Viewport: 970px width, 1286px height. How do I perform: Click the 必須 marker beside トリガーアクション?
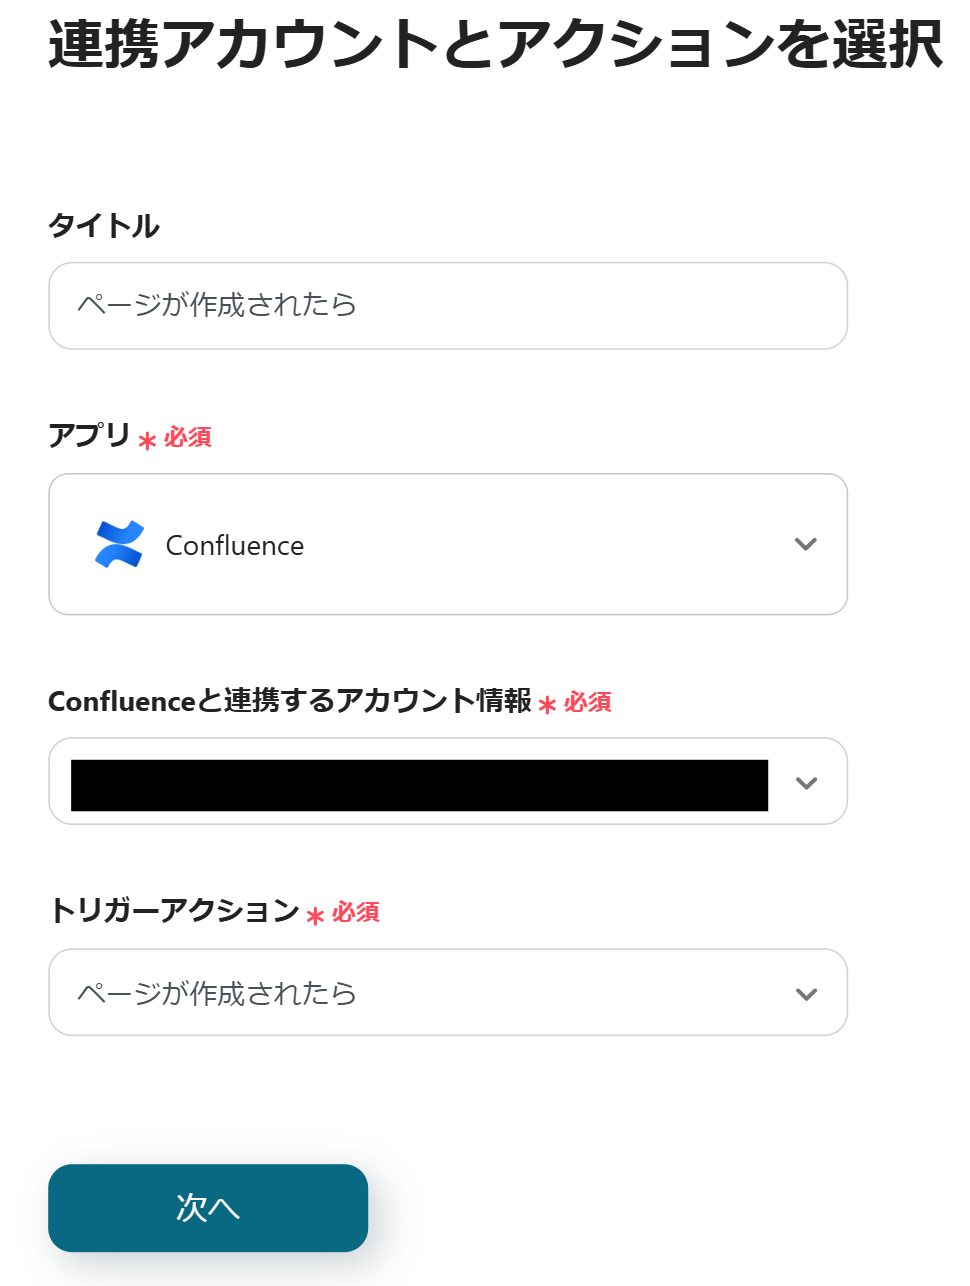[x=356, y=912]
